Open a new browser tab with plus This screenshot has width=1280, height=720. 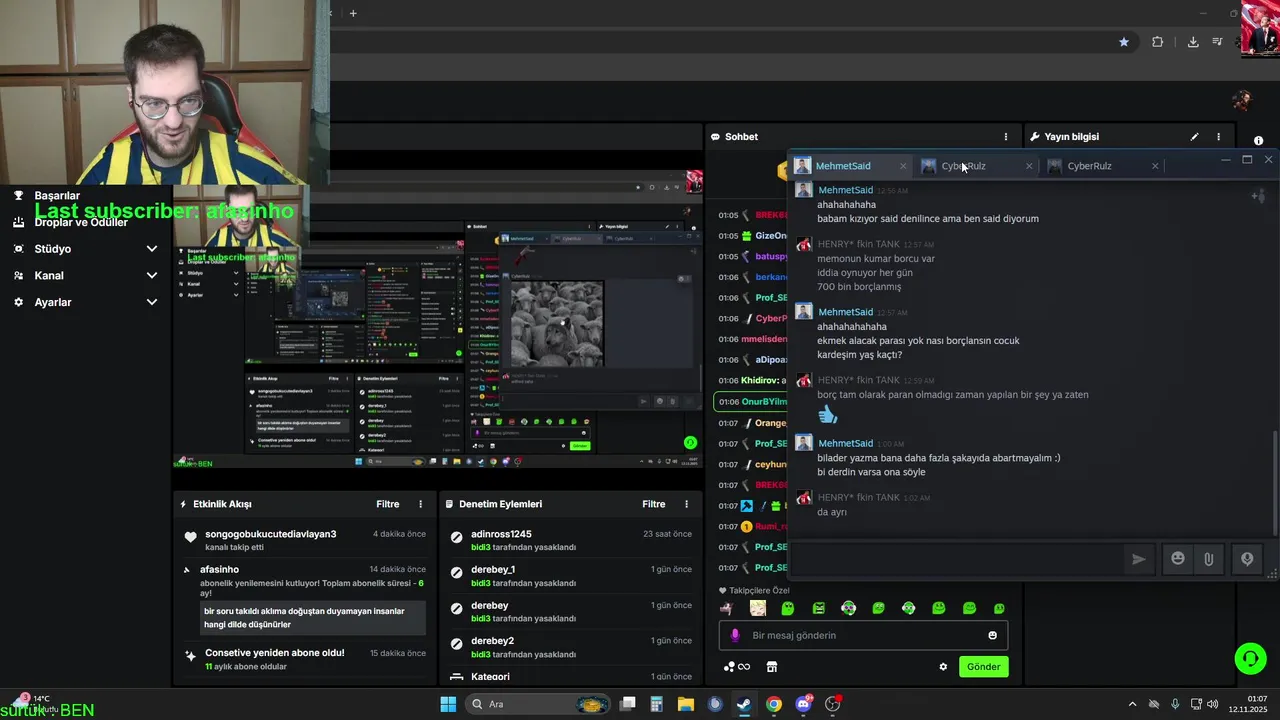point(353,13)
